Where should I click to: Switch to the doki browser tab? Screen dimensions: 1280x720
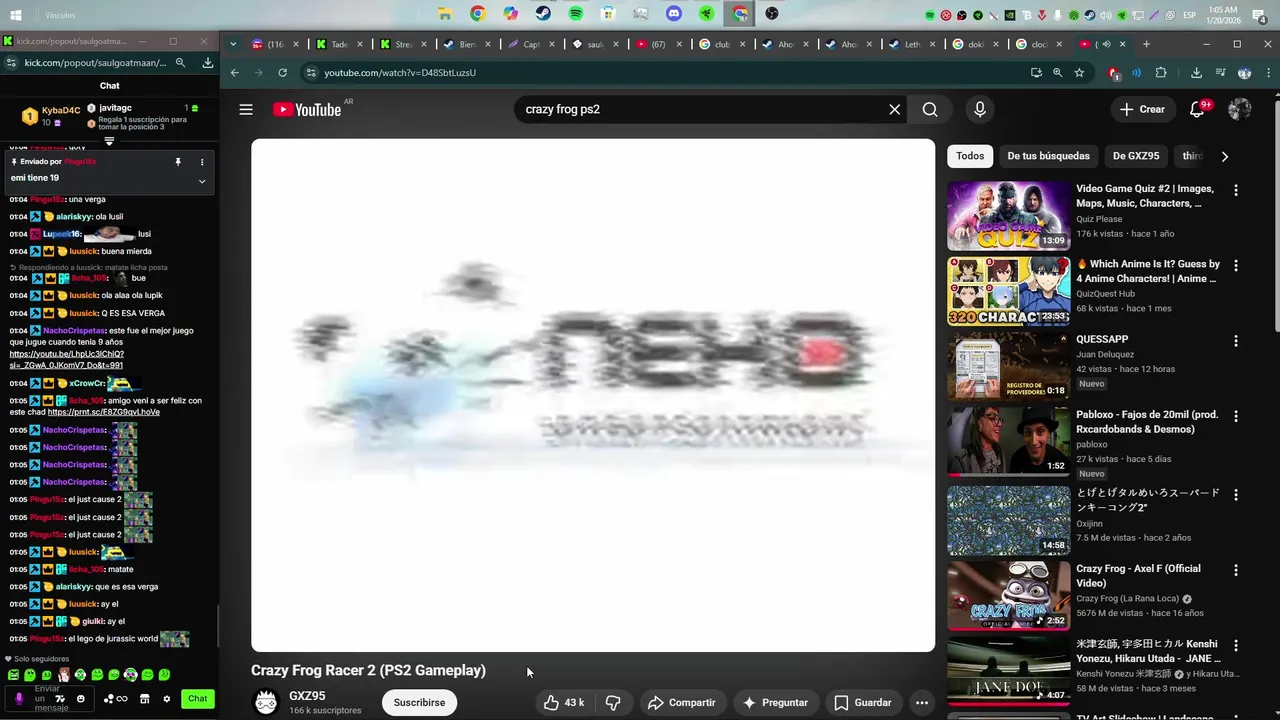(976, 44)
